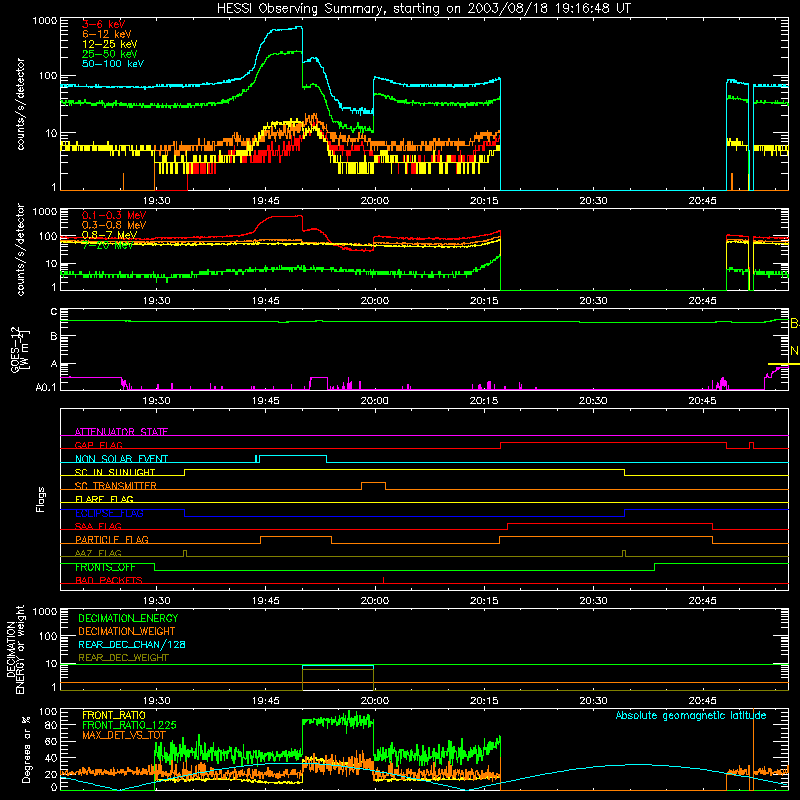
Task: Click the NON_SOLAR_EVENT flag label
Action: [121, 459]
